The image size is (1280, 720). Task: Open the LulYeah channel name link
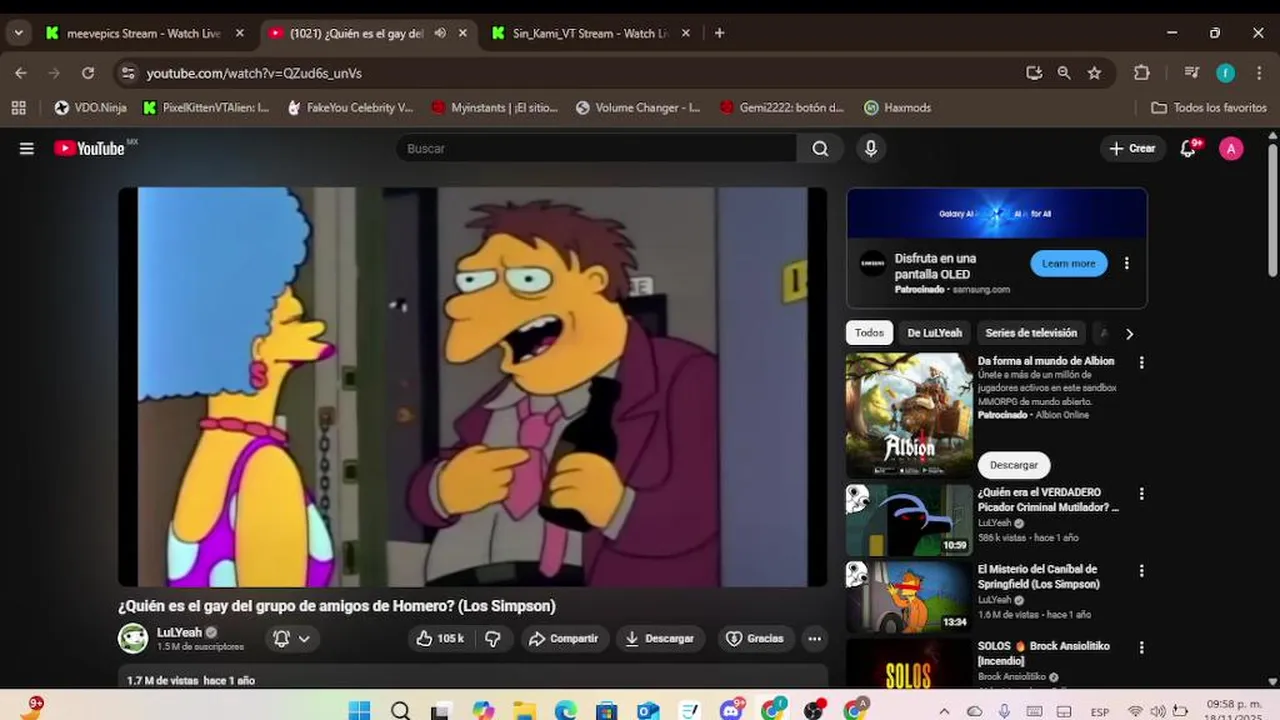coord(180,632)
